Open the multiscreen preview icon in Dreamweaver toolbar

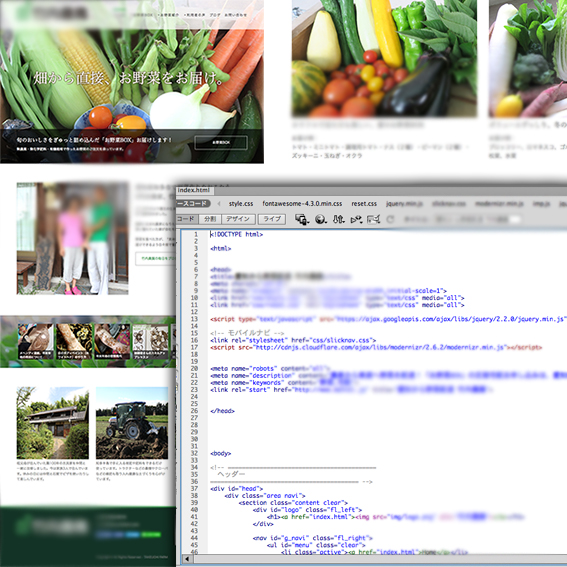[302, 219]
